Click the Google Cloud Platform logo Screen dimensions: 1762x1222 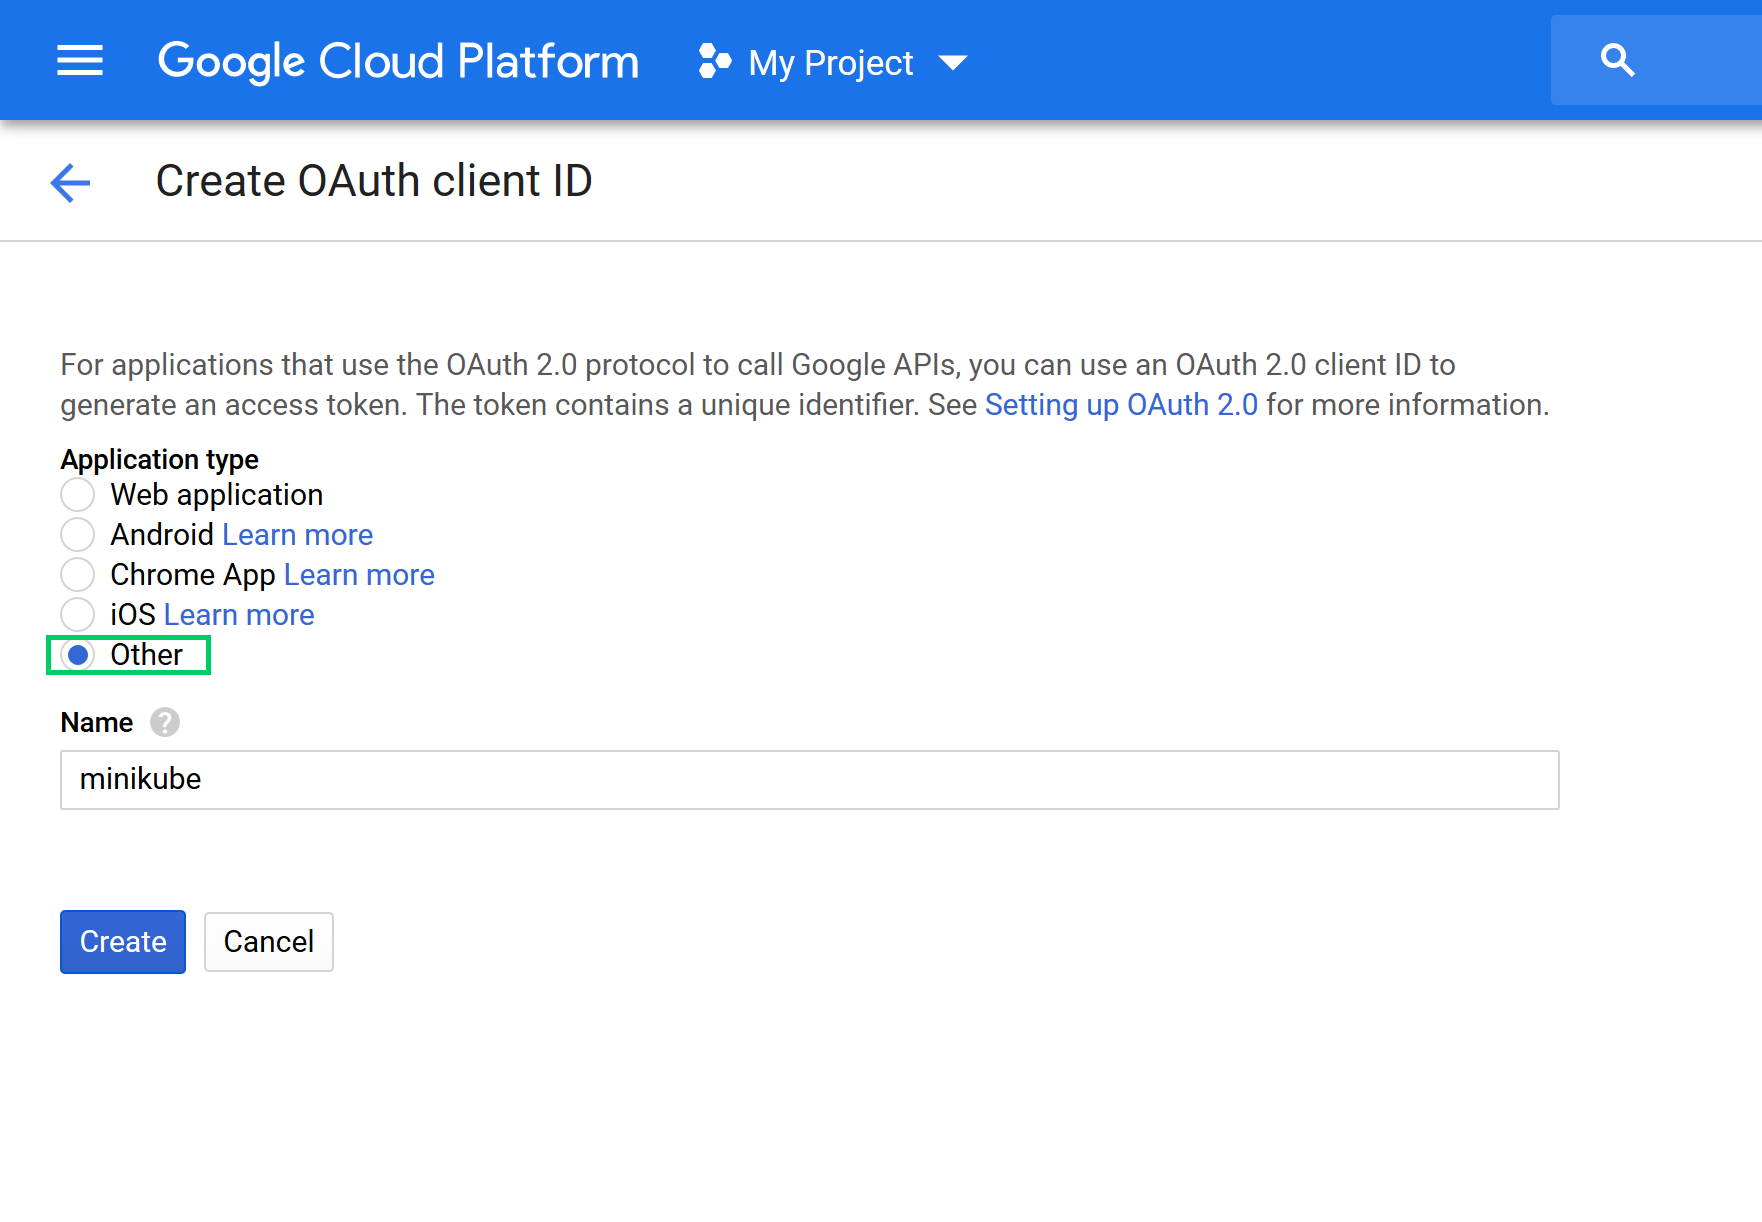pos(398,61)
